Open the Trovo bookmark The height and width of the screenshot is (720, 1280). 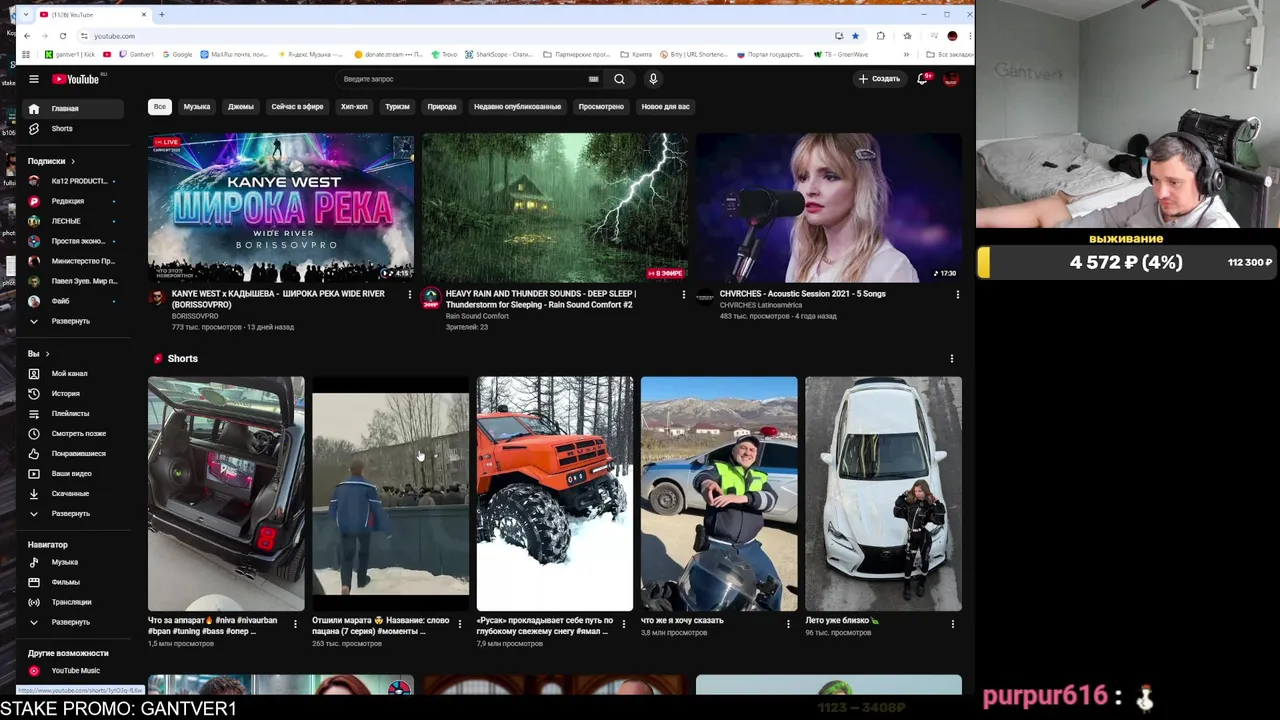coord(444,54)
